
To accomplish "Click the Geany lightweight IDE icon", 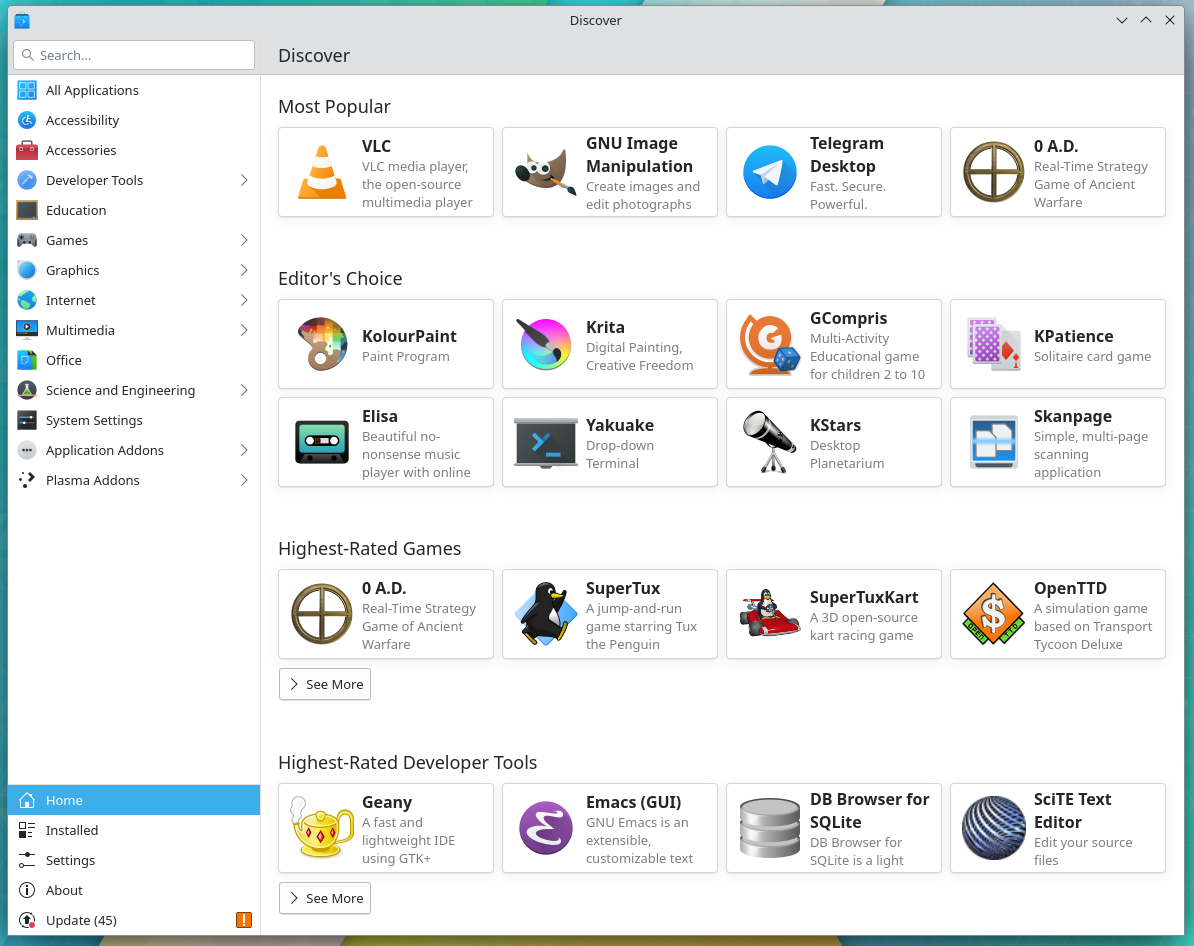I will coord(321,828).
